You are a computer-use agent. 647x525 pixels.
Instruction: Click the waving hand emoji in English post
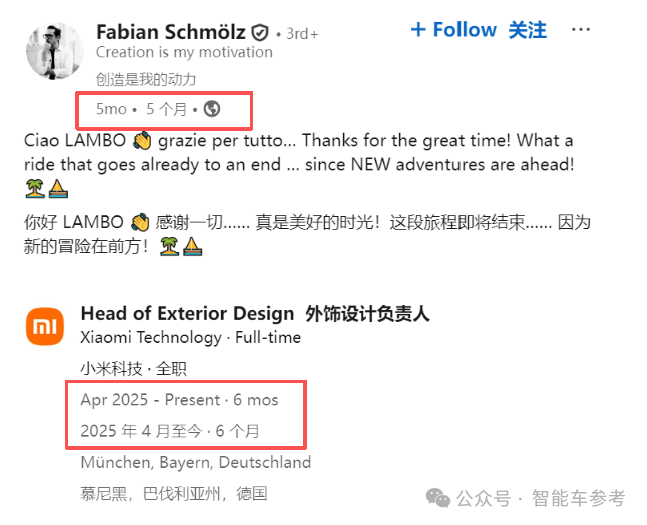[x=142, y=141]
